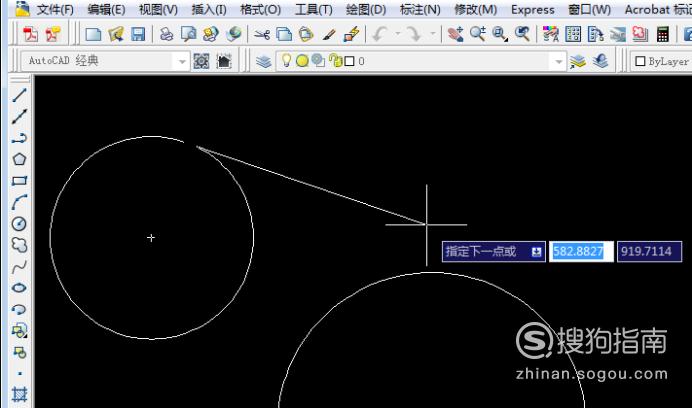Image resolution: width=692 pixels, height=408 pixels.
Task: Toggle layer 0 on/off lightbulb
Action: click(286, 60)
